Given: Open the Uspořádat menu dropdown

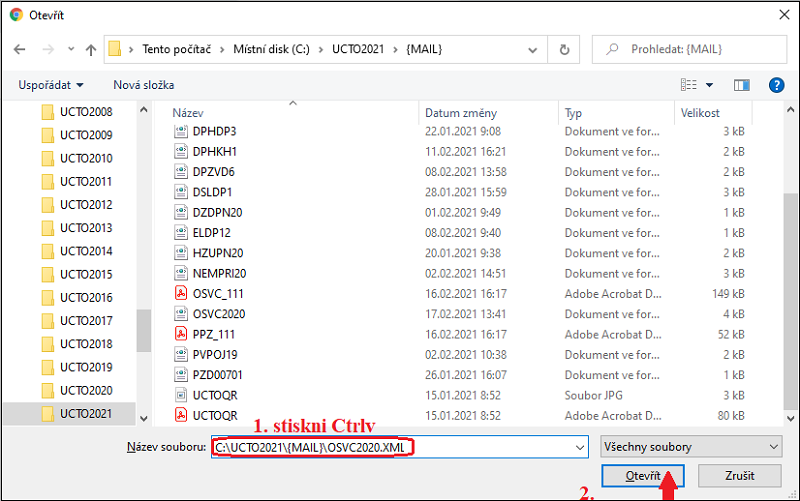Looking at the screenshot, I should (50, 85).
